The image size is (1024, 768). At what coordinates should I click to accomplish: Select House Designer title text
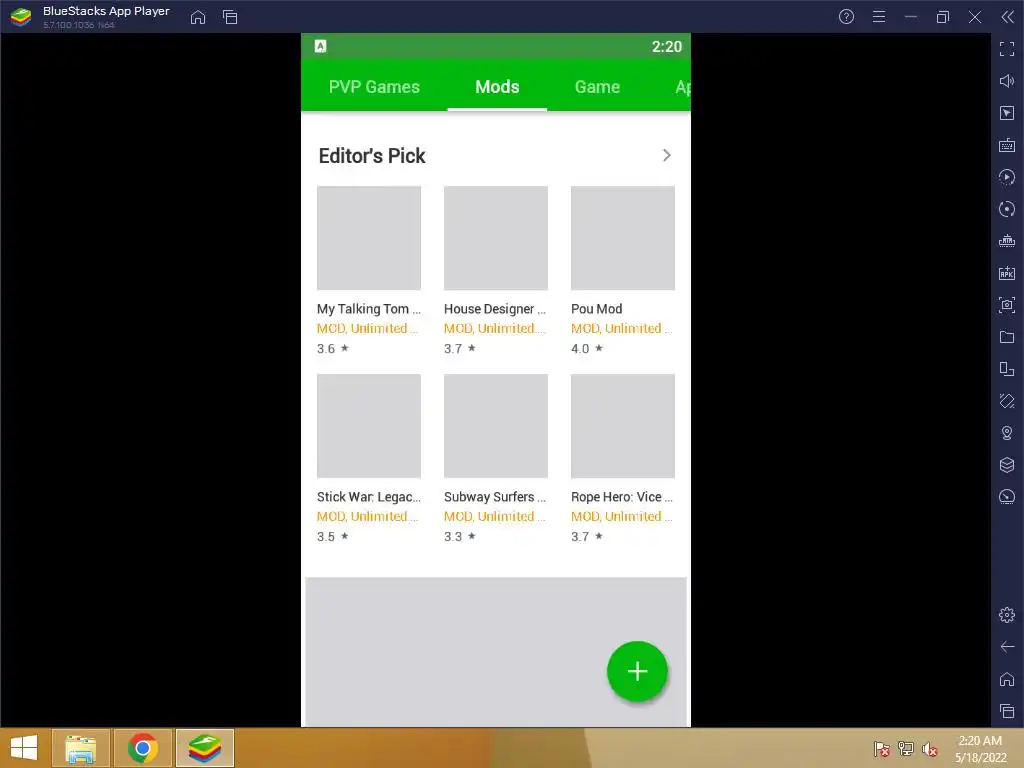[x=495, y=309]
